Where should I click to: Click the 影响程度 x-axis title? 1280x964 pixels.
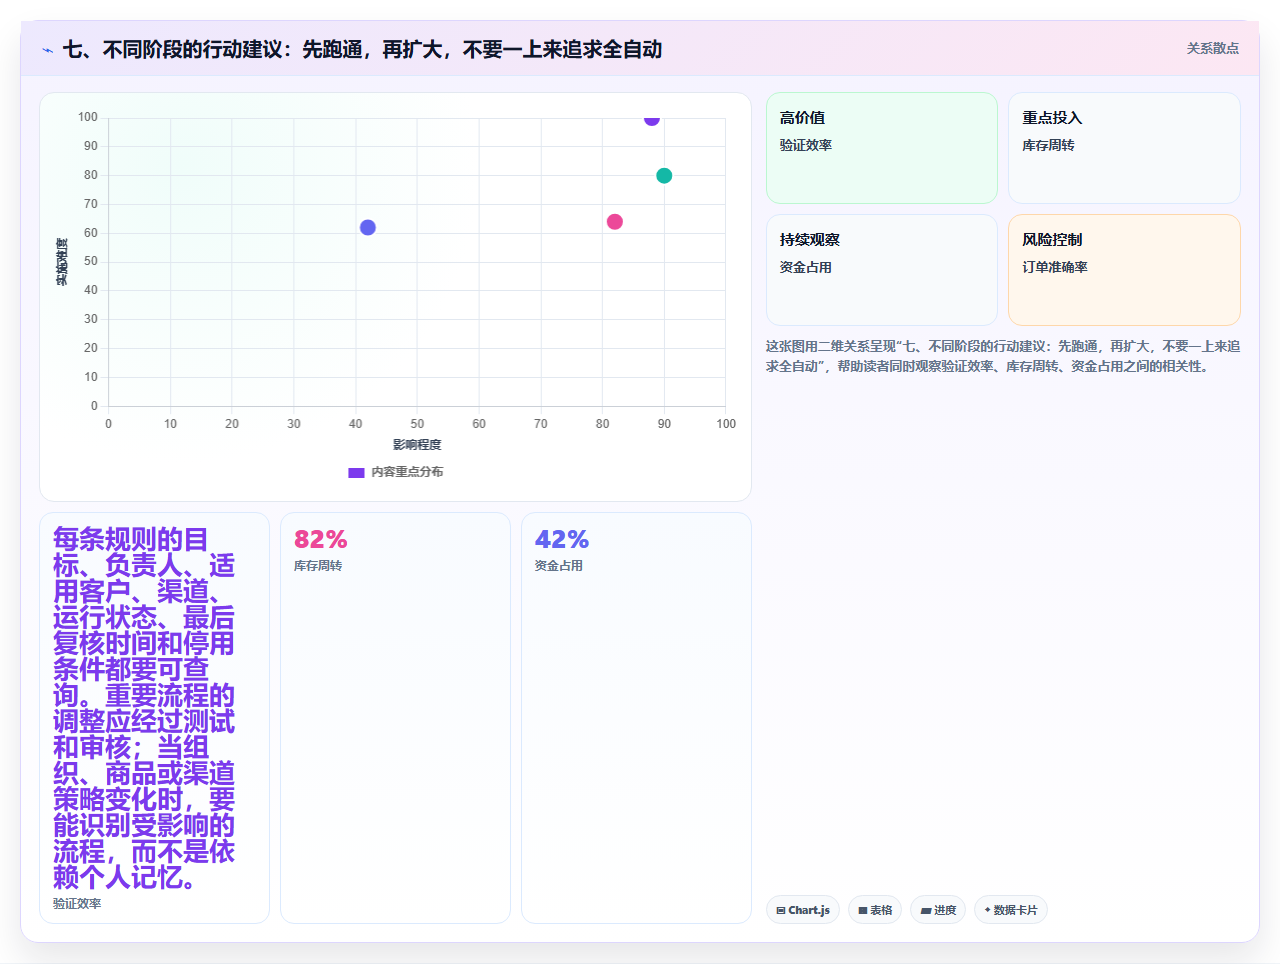tap(417, 445)
